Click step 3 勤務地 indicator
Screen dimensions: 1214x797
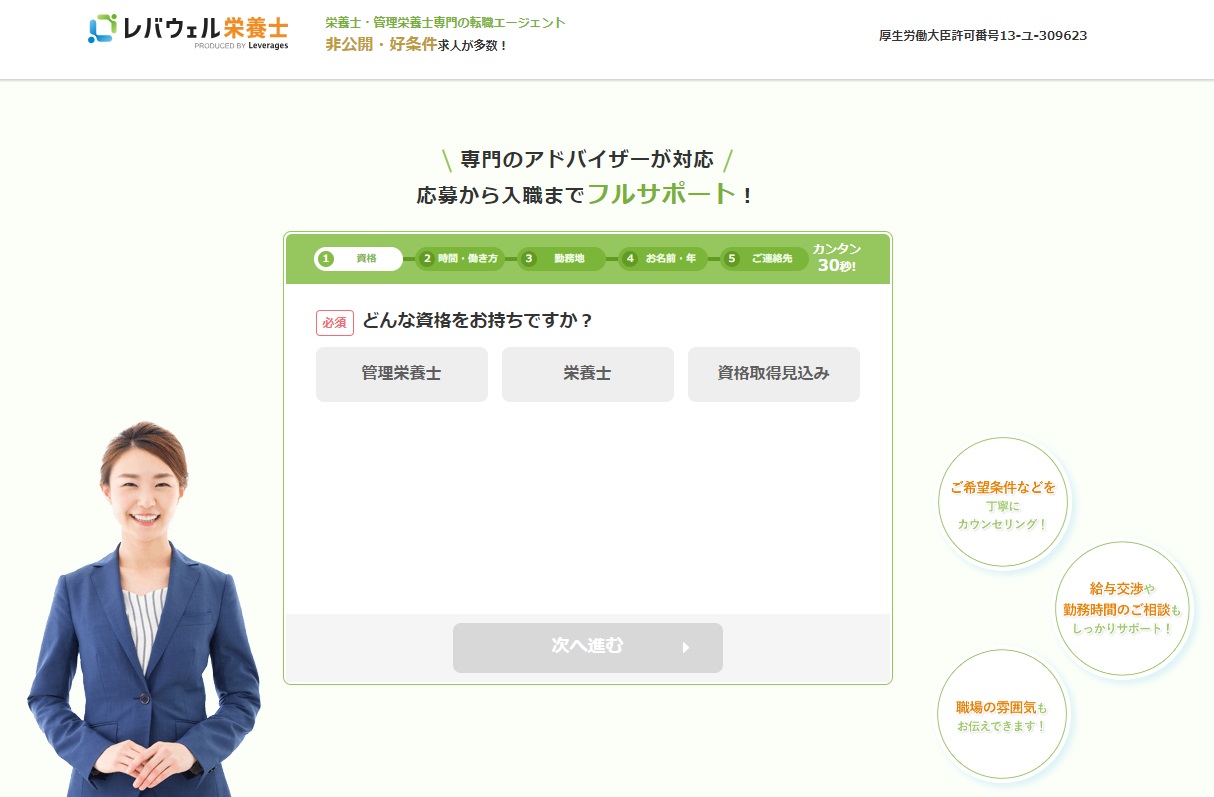[x=560, y=258]
